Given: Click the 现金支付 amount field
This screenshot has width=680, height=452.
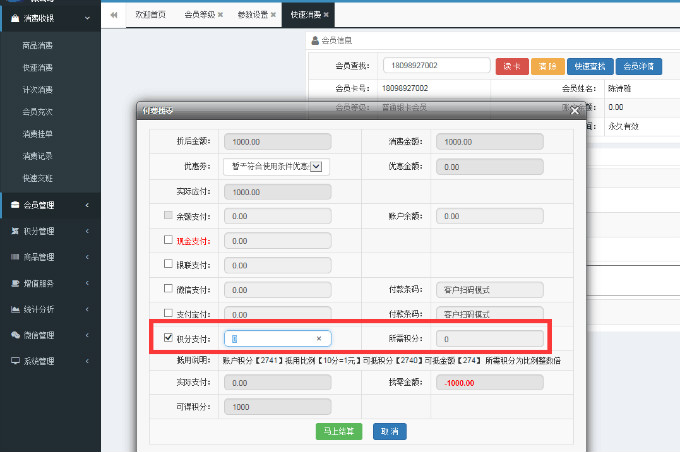Looking at the screenshot, I should [x=278, y=241].
